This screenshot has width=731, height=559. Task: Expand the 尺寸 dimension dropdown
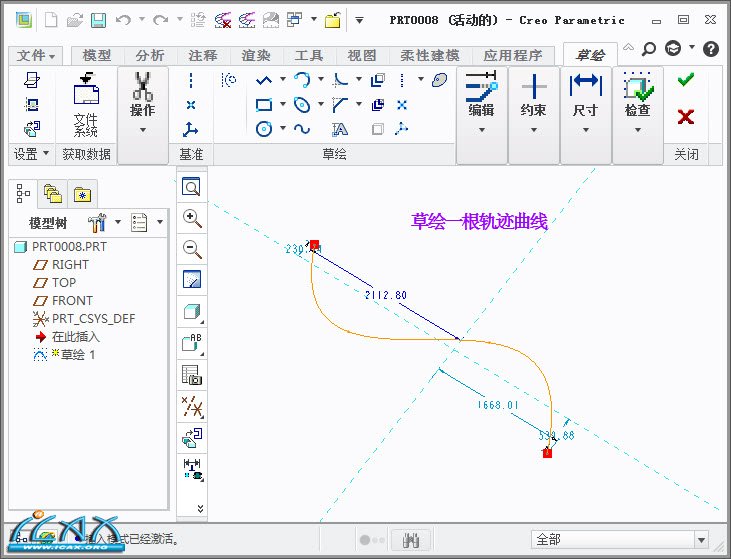pos(585,129)
